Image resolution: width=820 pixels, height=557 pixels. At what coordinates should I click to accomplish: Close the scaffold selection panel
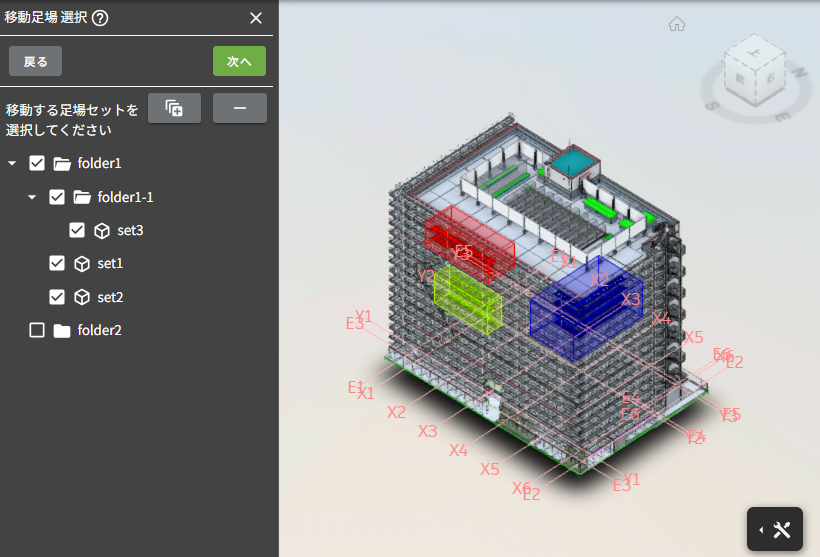[x=256, y=18]
